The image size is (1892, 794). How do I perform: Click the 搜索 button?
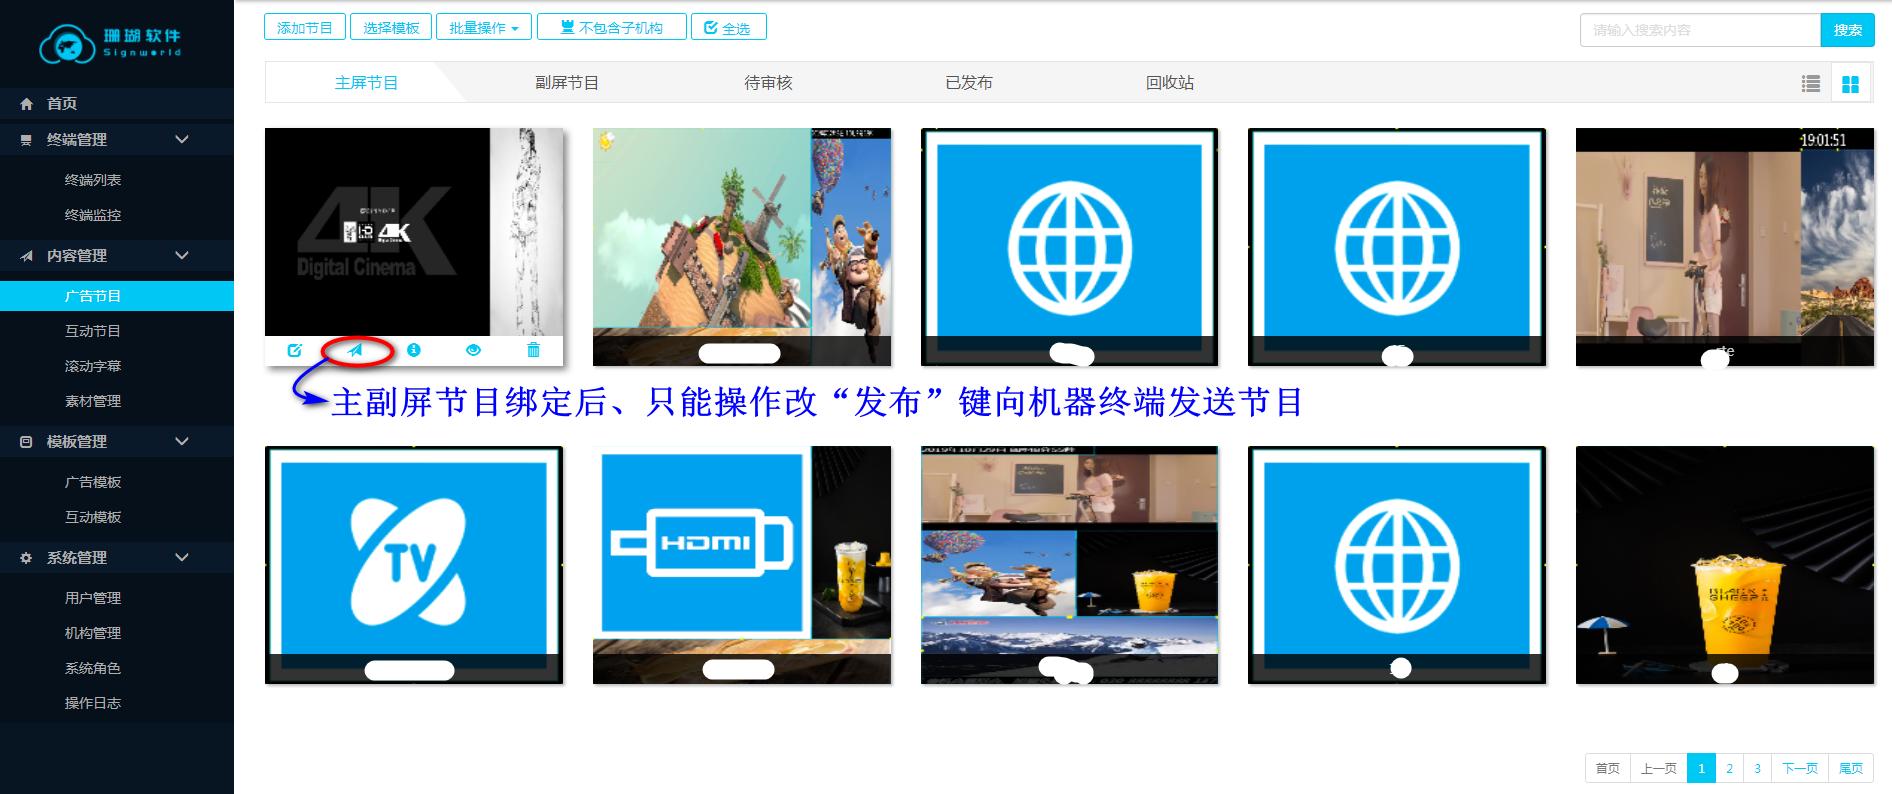pyautogui.click(x=1847, y=30)
